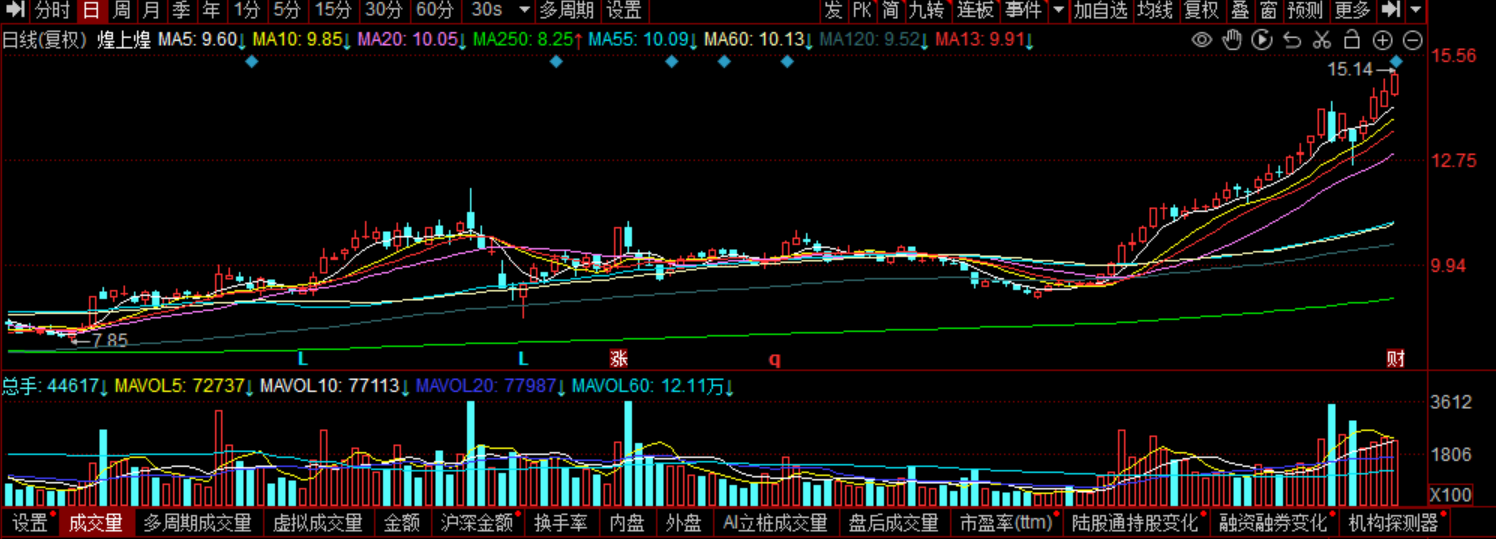The image size is (1496, 539).
Task: Click the right arrow-to-bar icon at top right
Action: pos(1390,11)
